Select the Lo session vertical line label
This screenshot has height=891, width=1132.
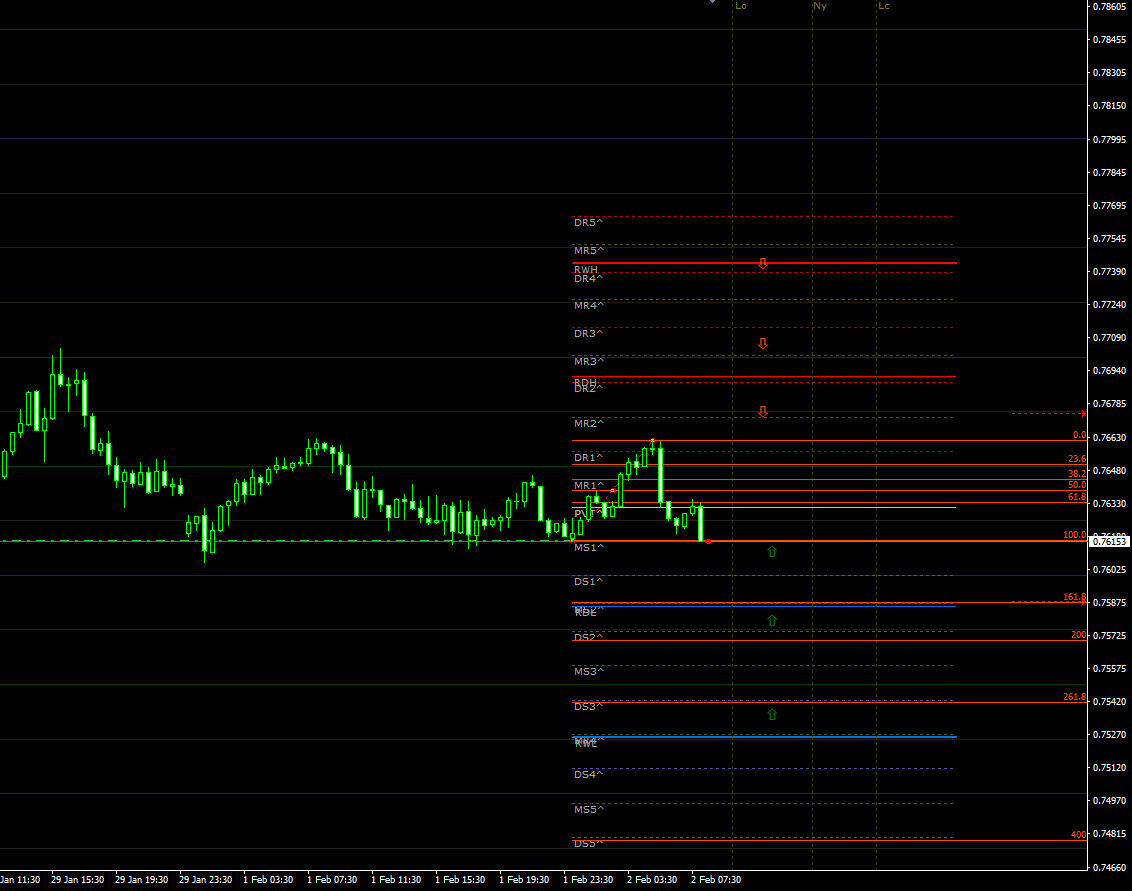click(741, 6)
